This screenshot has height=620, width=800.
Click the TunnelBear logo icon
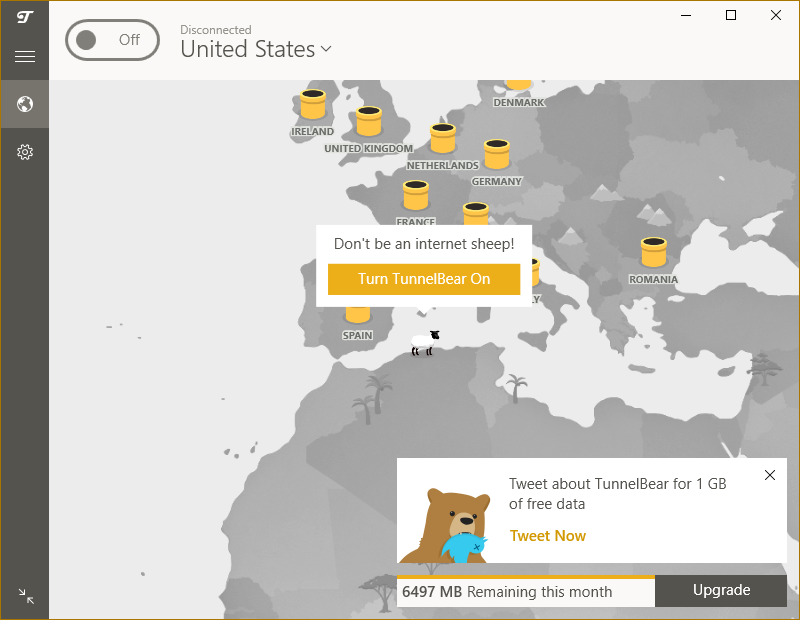[x=24, y=17]
